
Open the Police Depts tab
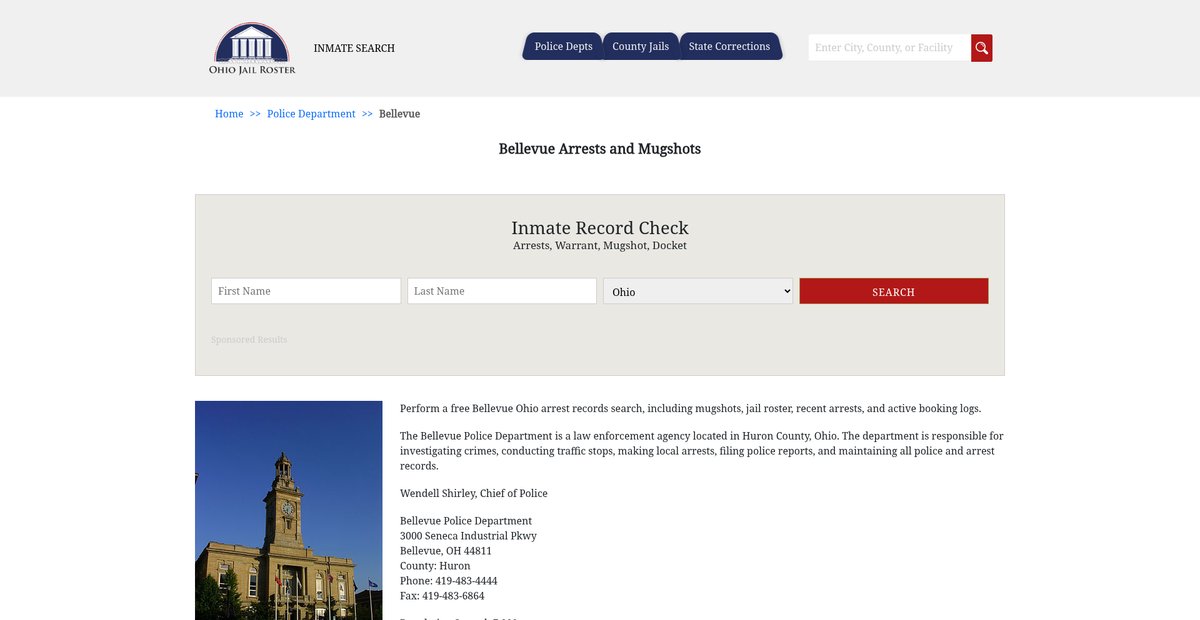pyautogui.click(x=563, y=47)
